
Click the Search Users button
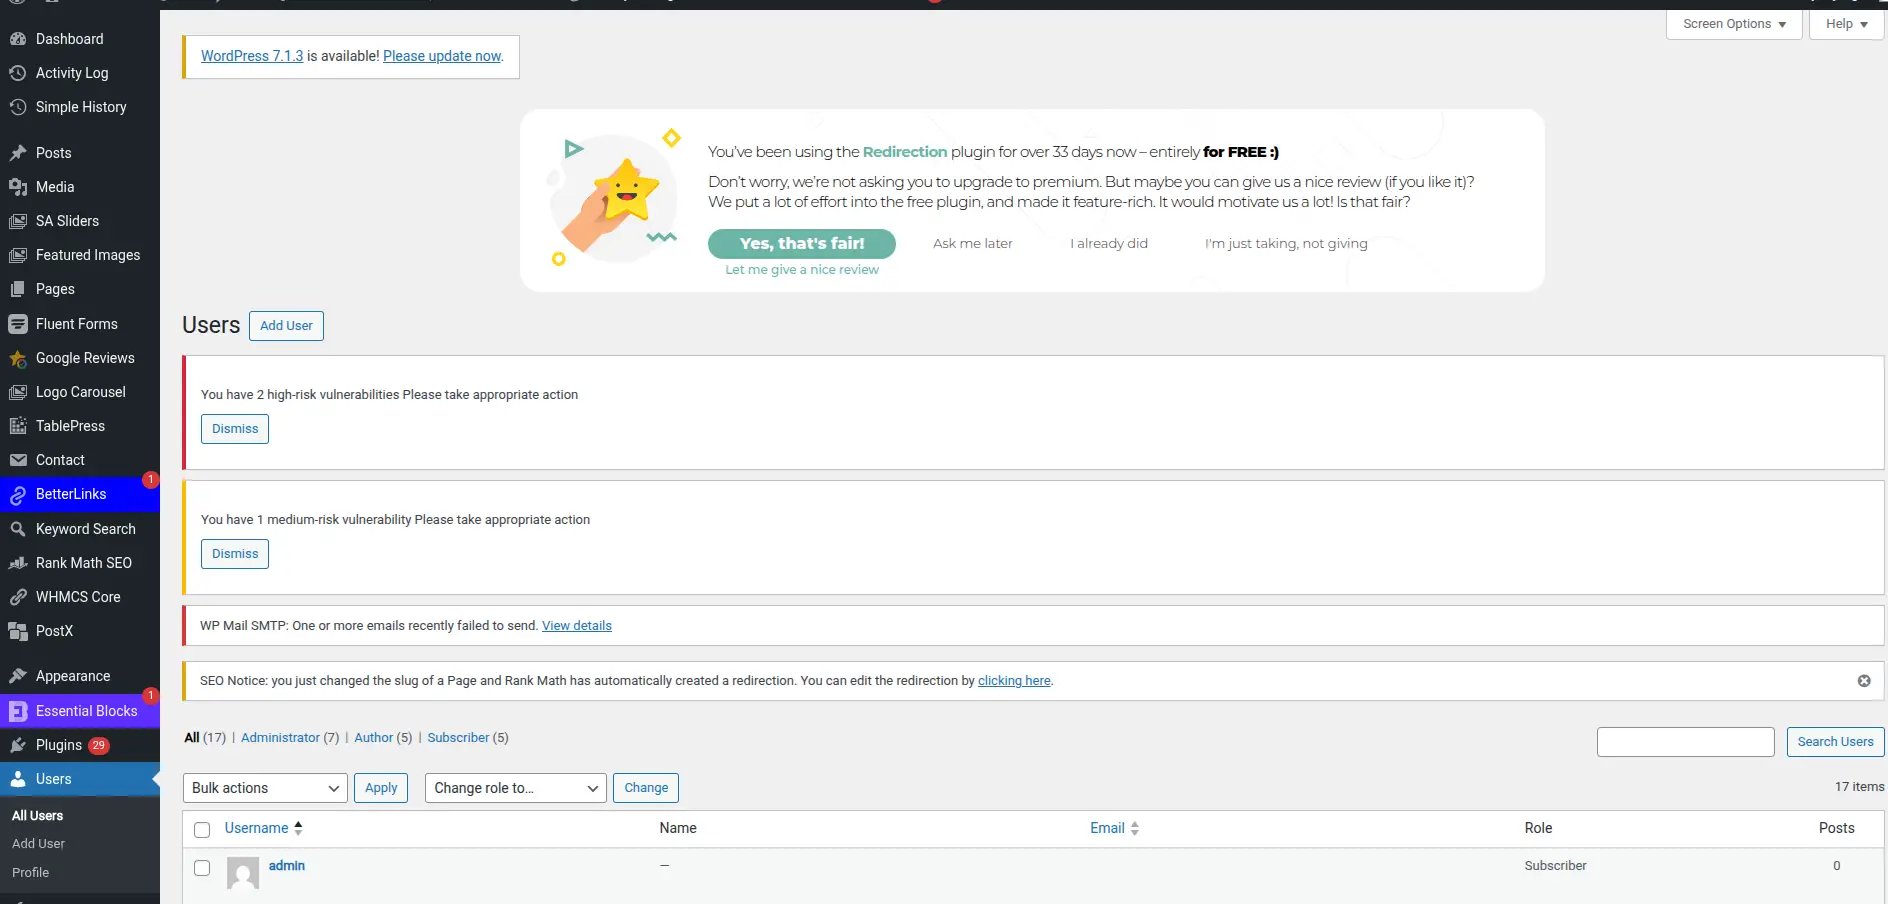click(x=1835, y=742)
